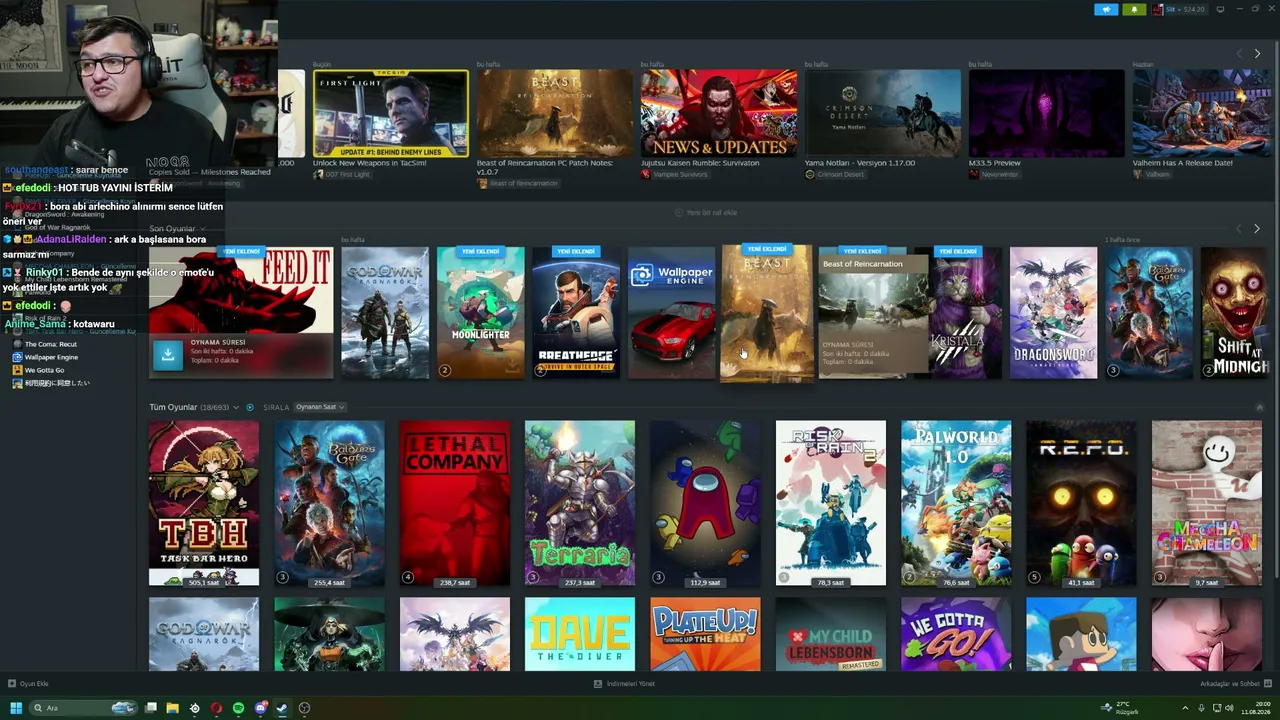The image size is (1280, 720).
Task: Switch to Big Picture mode monitor icon
Action: tap(1220, 9)
